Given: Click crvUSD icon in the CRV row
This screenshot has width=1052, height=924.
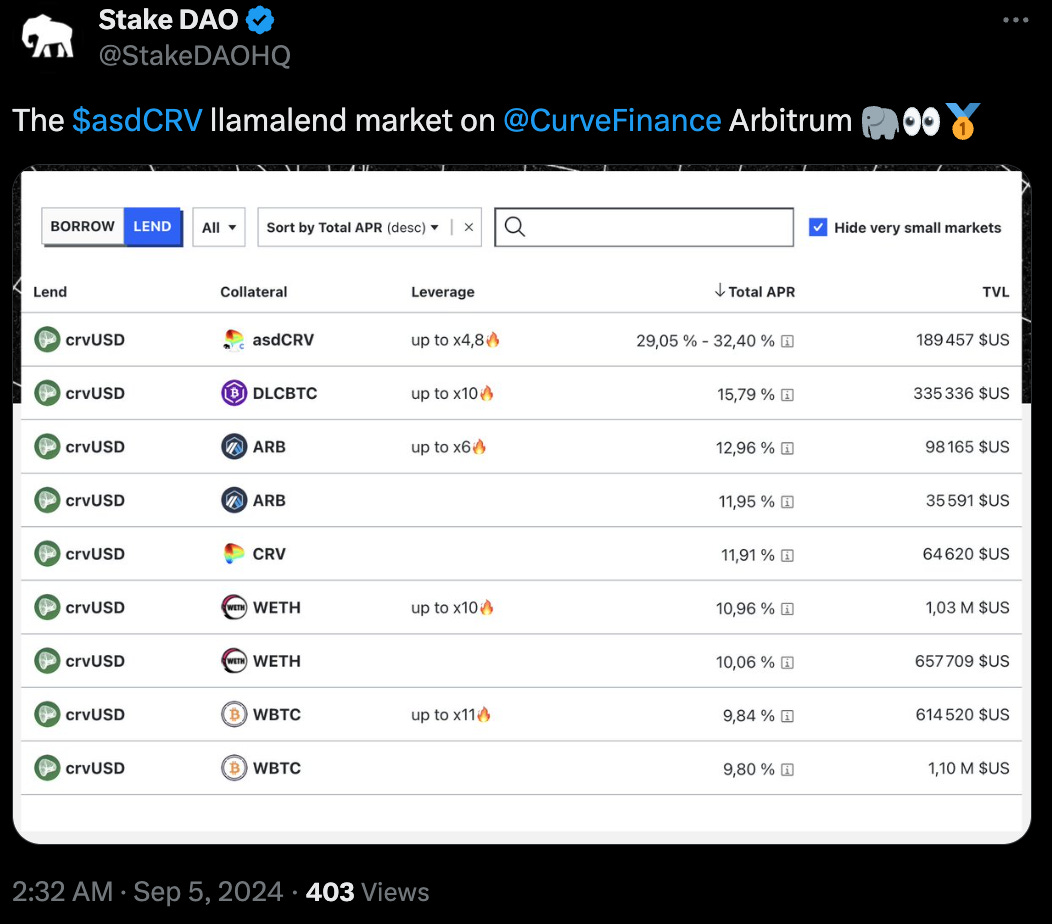Looking at the screenshot, I should click(x=47, y=554).
